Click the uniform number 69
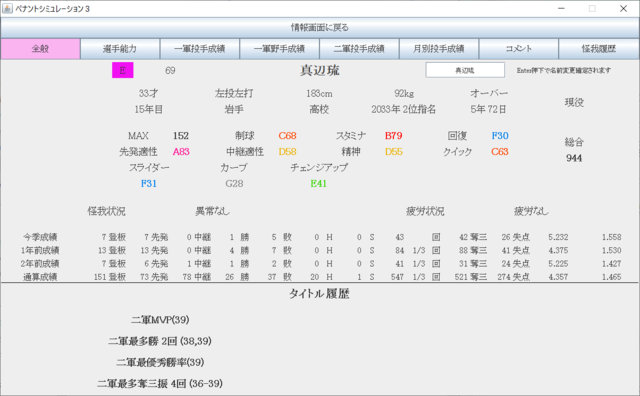The width and height of the screenshot is (640, 396). tap(170, 71)
